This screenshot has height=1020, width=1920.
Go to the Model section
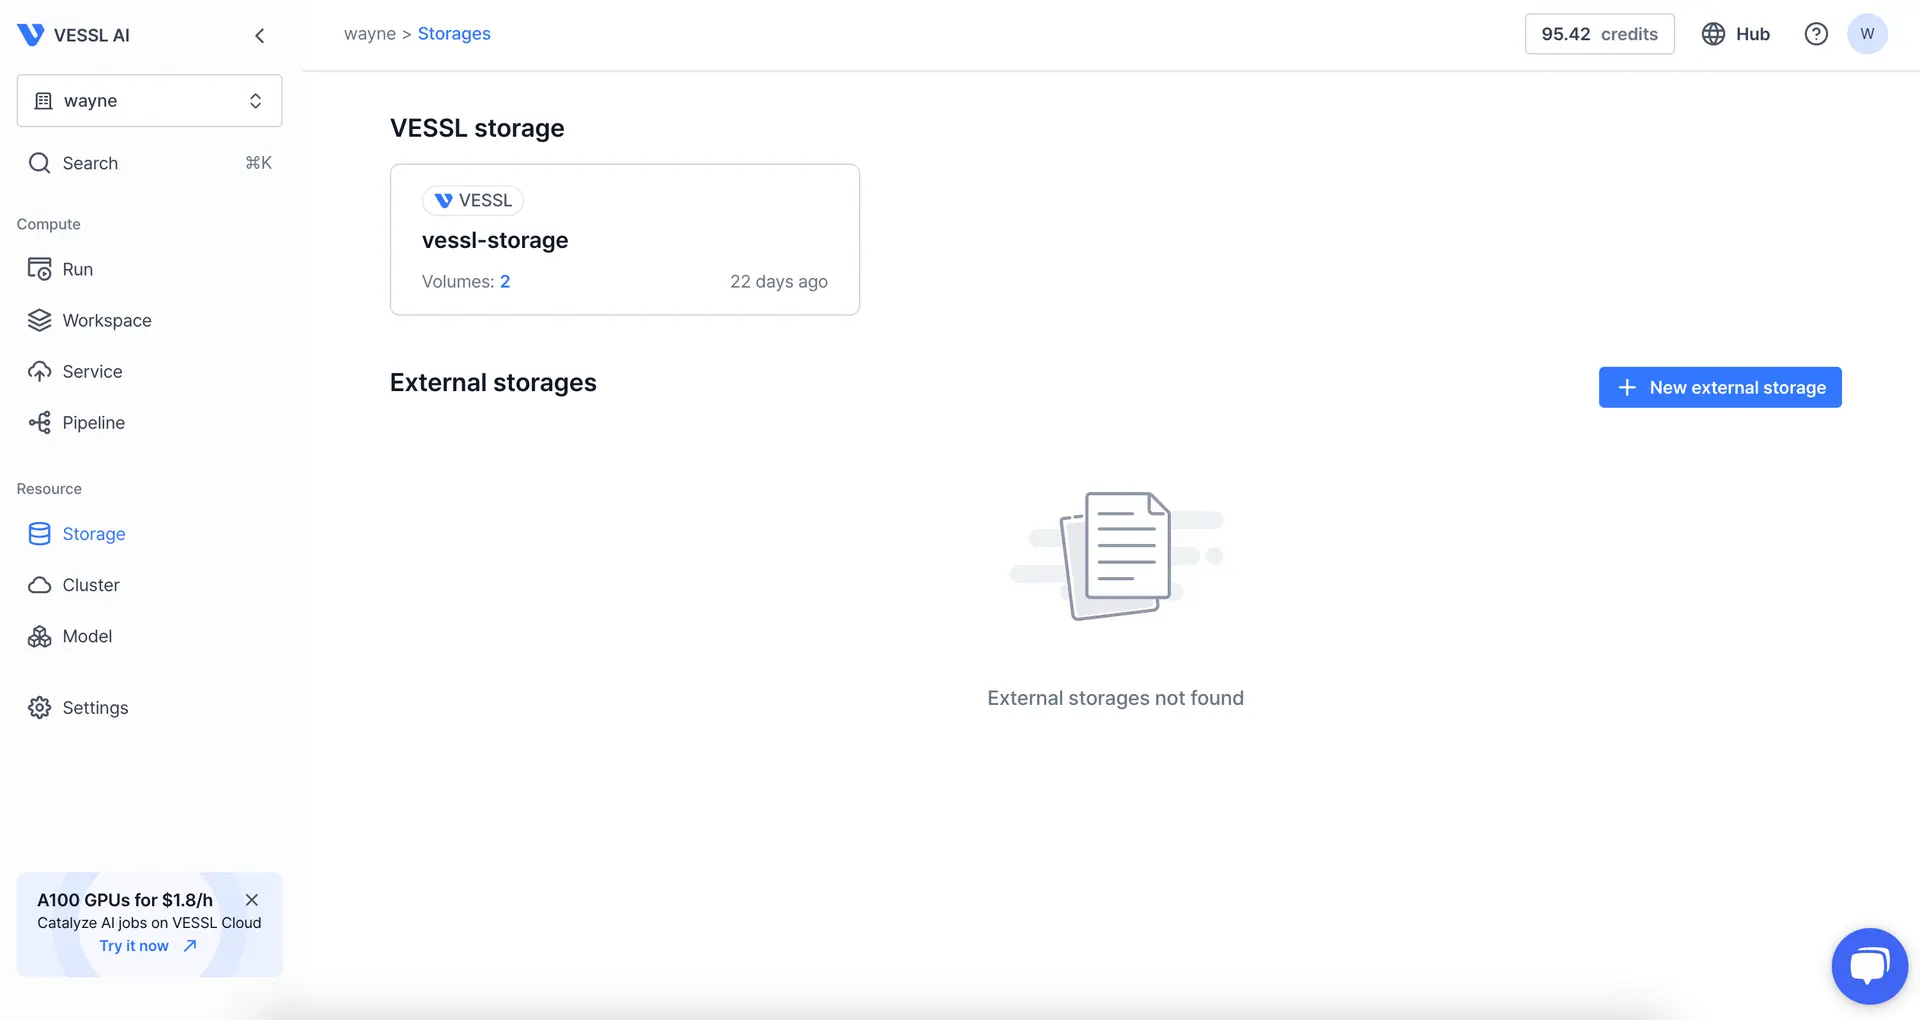click(x=87, y=636)
